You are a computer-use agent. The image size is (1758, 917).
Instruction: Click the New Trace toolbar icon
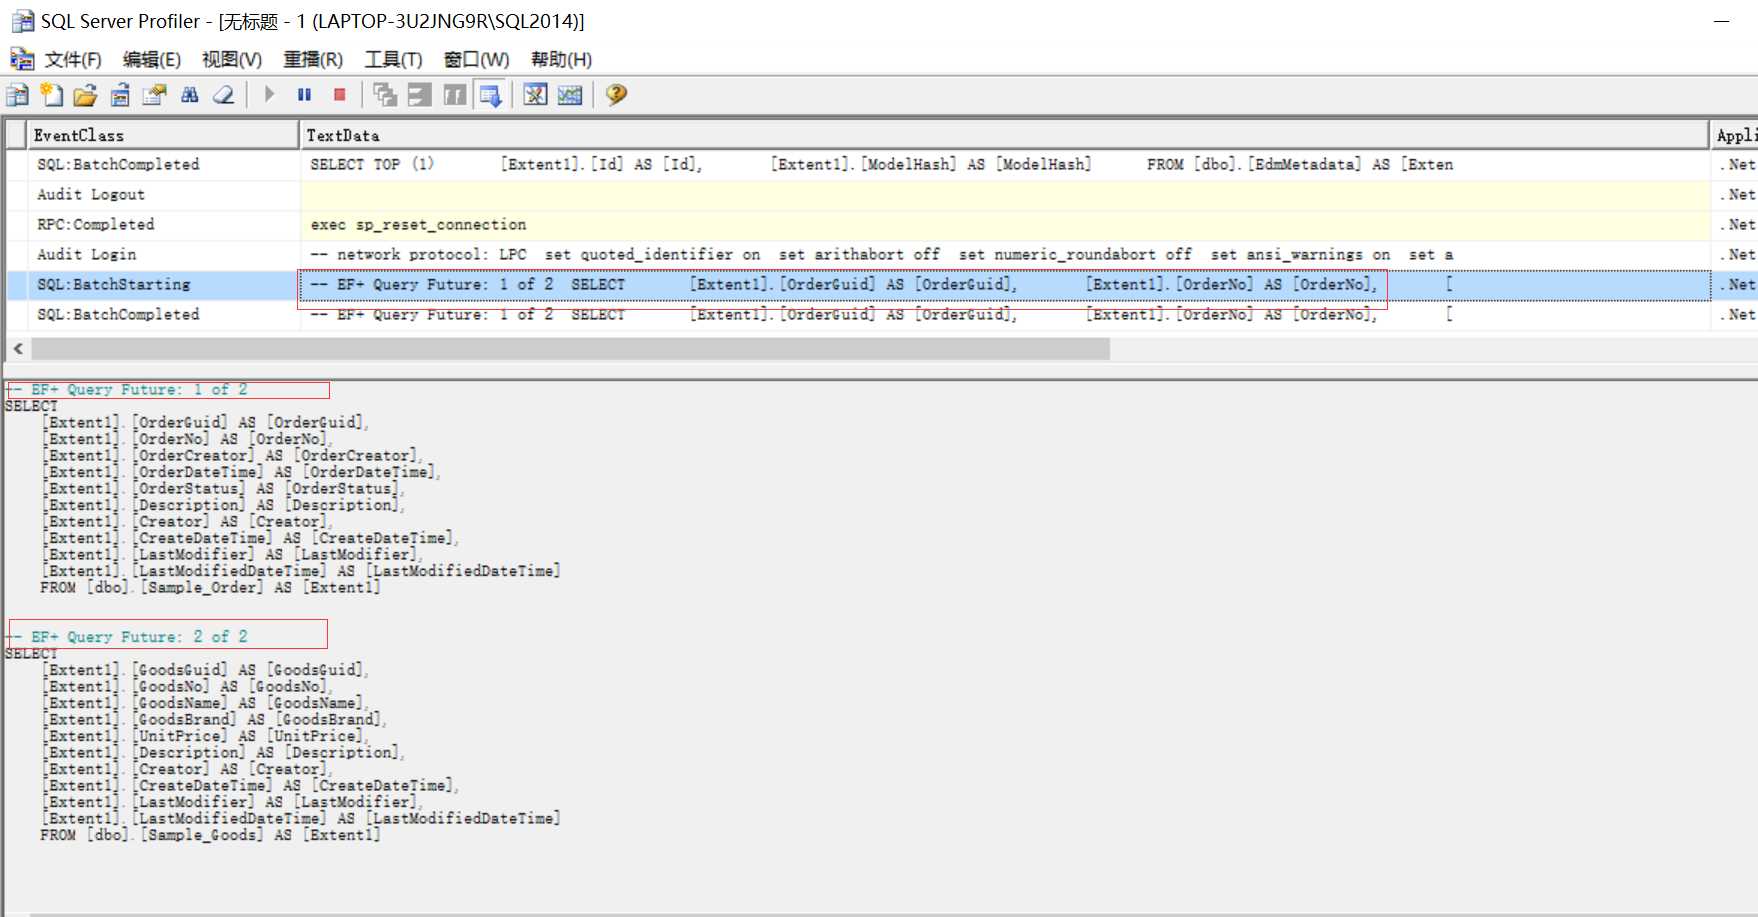[17, 95]
